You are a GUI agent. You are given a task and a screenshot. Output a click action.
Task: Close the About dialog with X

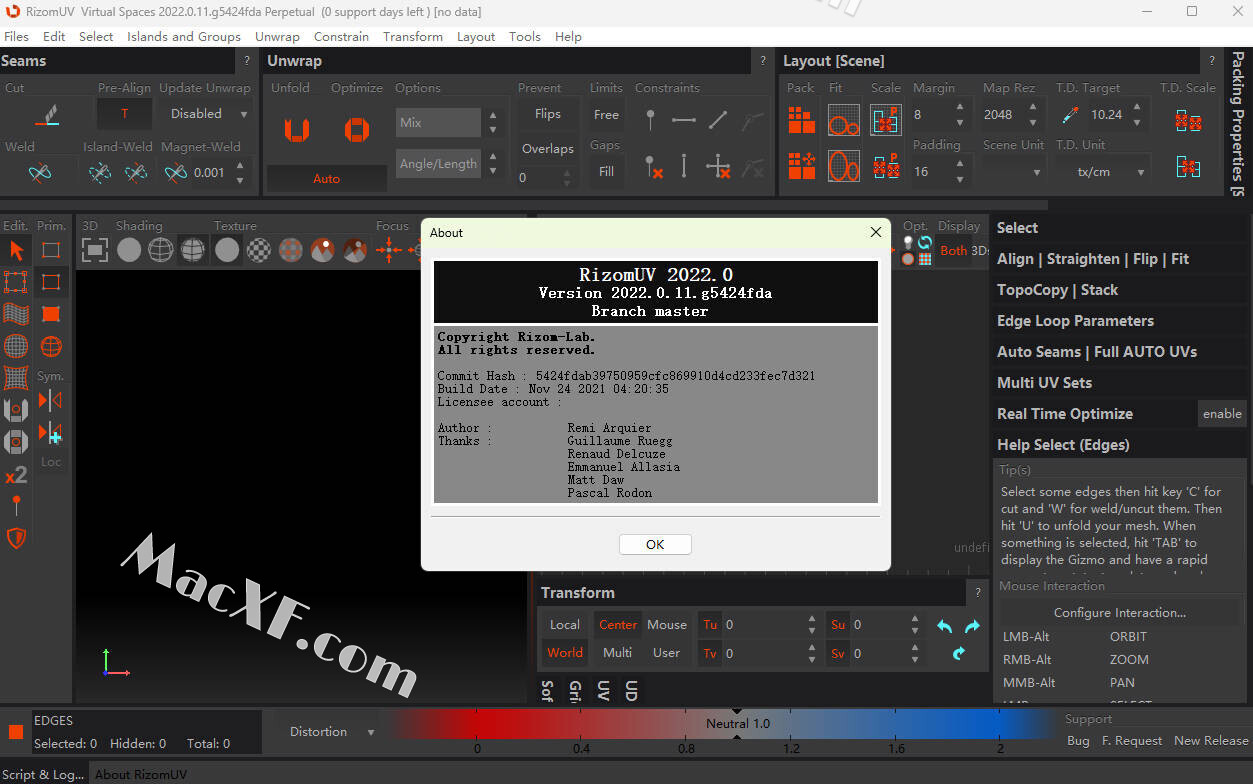click(876, 232)
